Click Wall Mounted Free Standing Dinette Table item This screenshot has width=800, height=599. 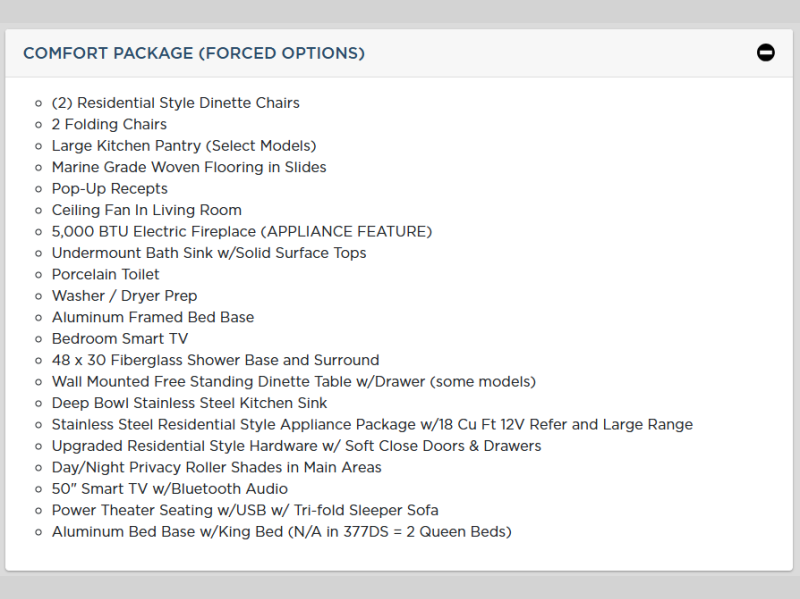pyautogui.click(x=294, y=382)
